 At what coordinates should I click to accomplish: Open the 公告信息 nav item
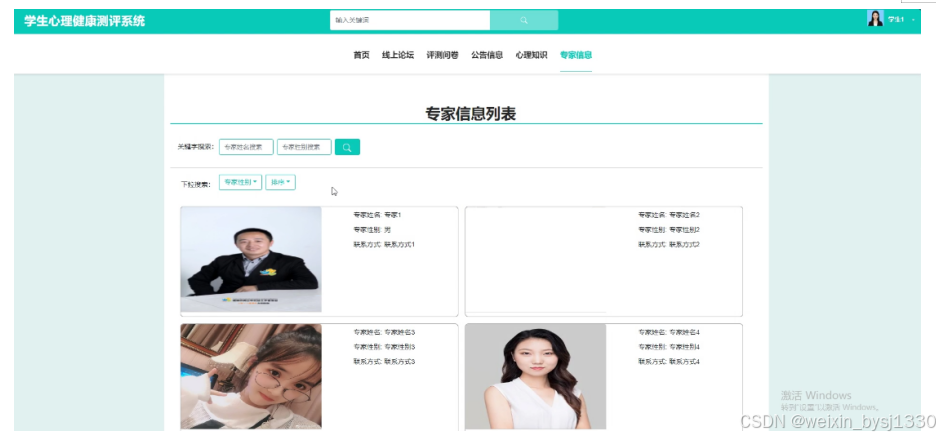pyautogui.click(x=487, y=55)
